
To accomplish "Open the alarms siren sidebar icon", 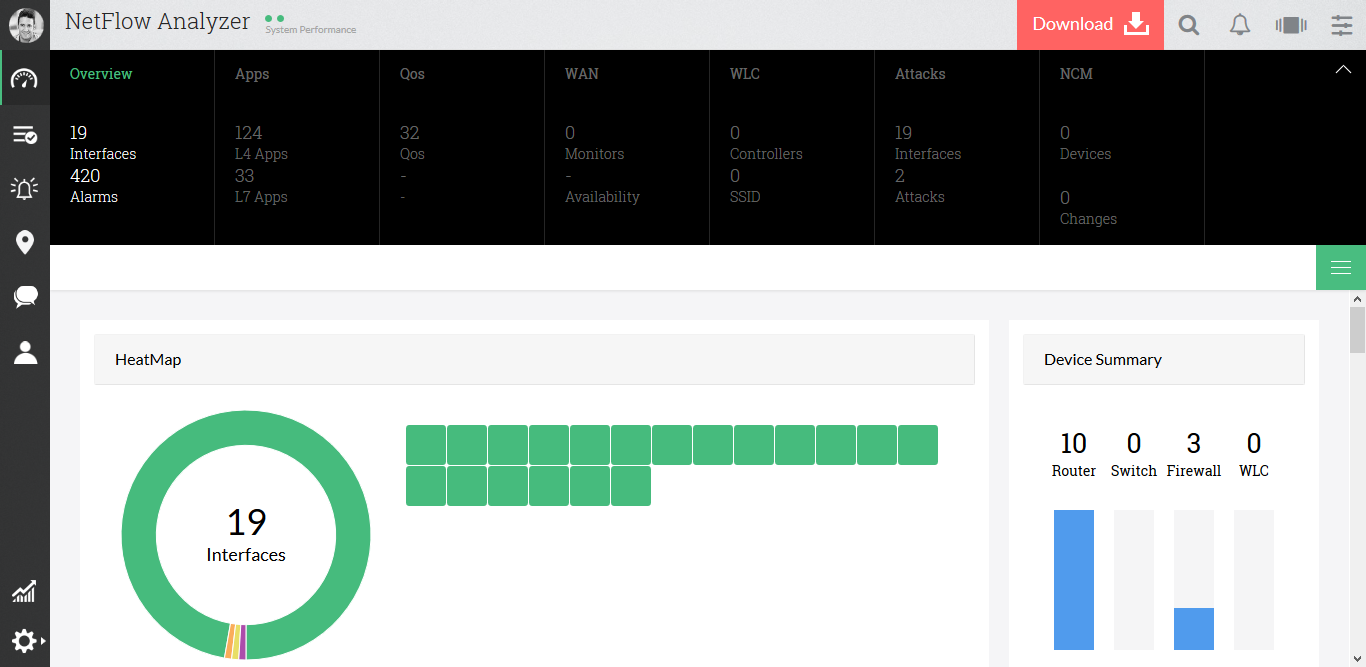I will tap(25, 188).
